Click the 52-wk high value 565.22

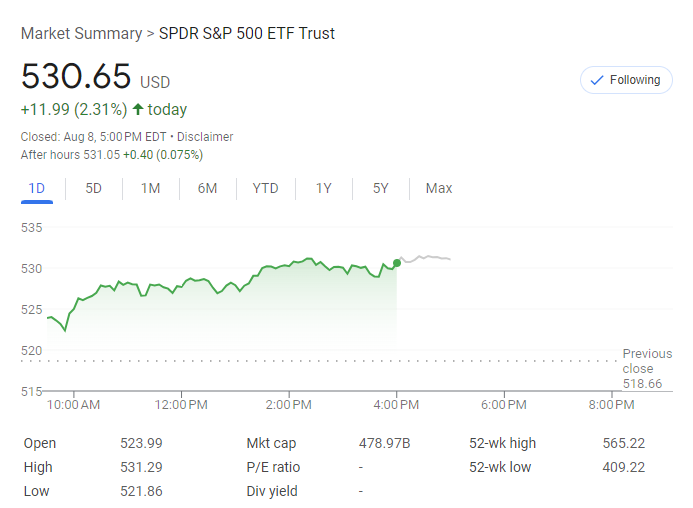pos(624,443)
